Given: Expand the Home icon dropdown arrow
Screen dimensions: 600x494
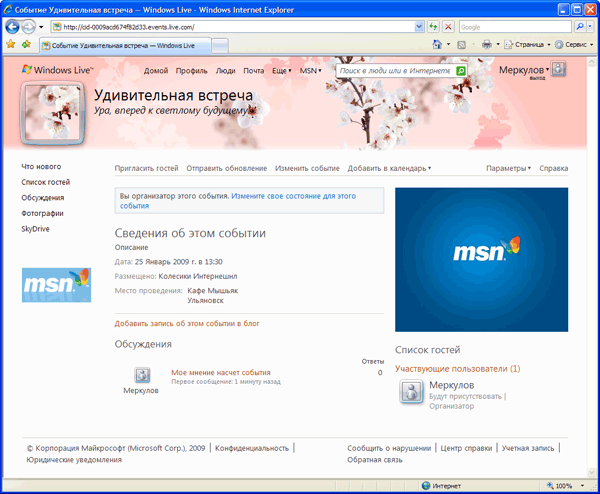Looking at the screenshot, I should (x=448, y=44).
